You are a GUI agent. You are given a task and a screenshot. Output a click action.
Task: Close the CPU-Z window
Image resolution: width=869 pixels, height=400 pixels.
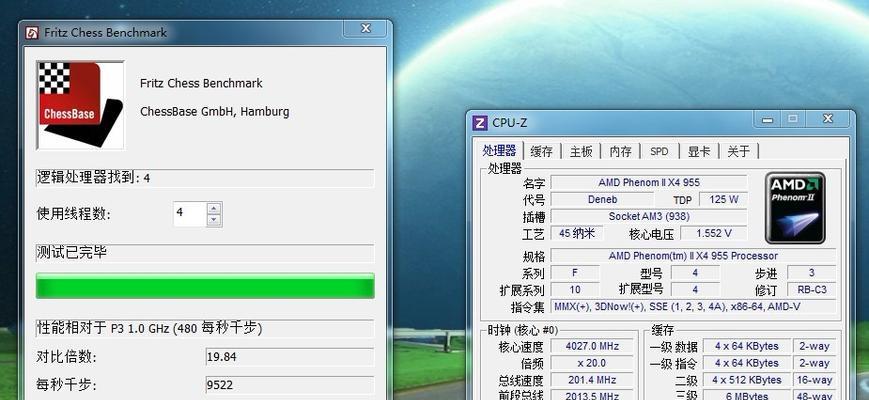tap(828, 119)
